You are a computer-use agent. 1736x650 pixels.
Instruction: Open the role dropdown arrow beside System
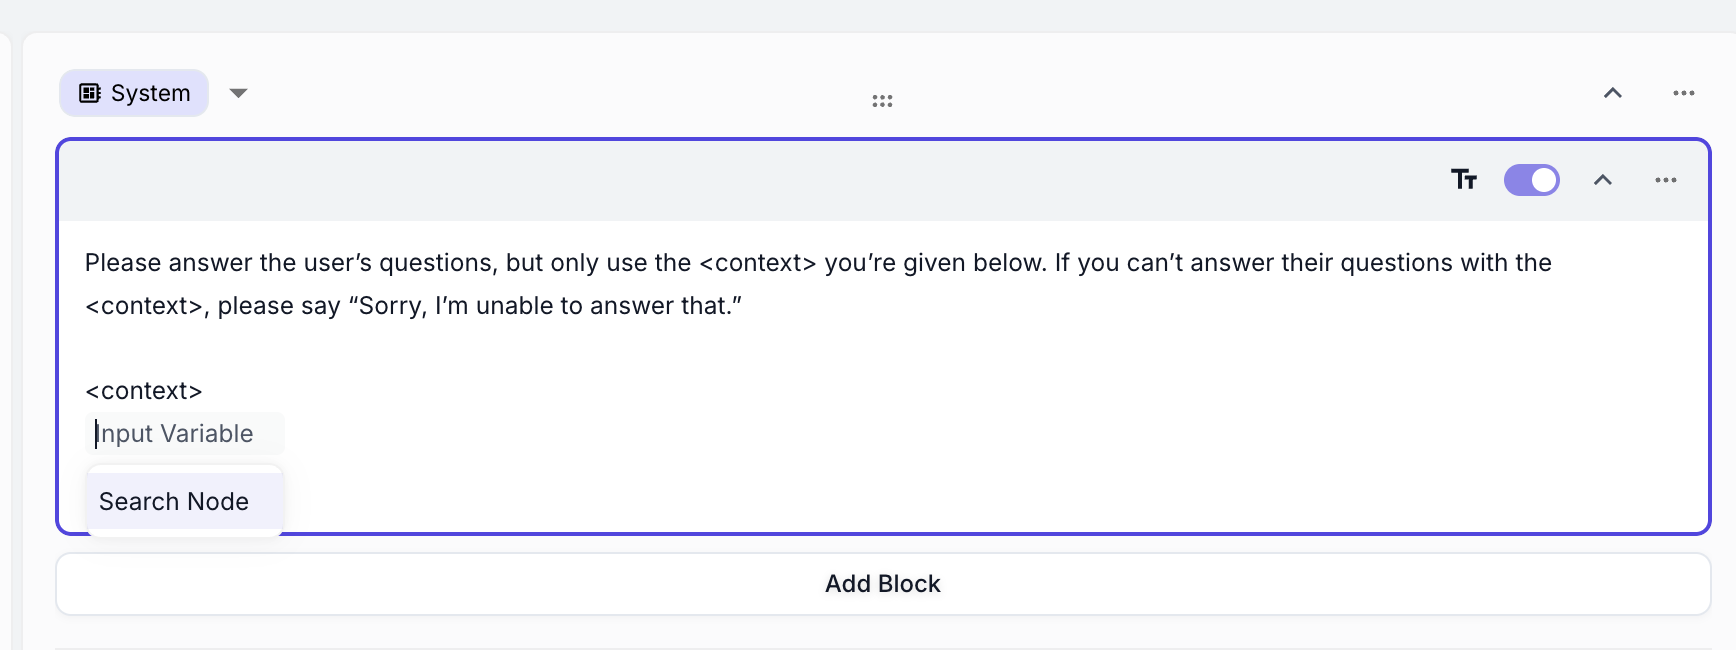238,93
